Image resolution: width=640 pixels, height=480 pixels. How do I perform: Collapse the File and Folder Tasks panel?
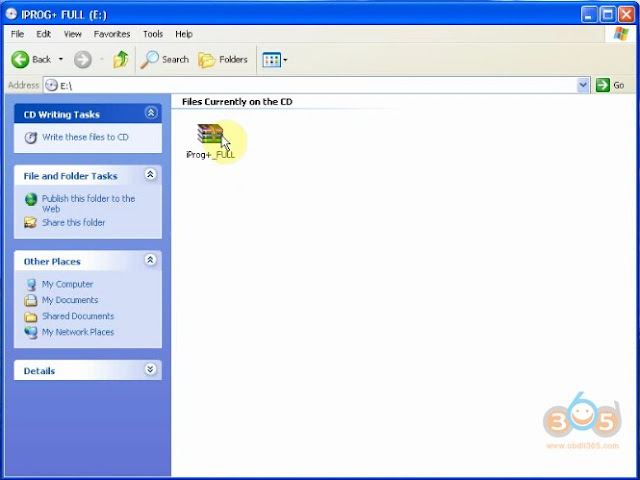(x=151, y=175)
